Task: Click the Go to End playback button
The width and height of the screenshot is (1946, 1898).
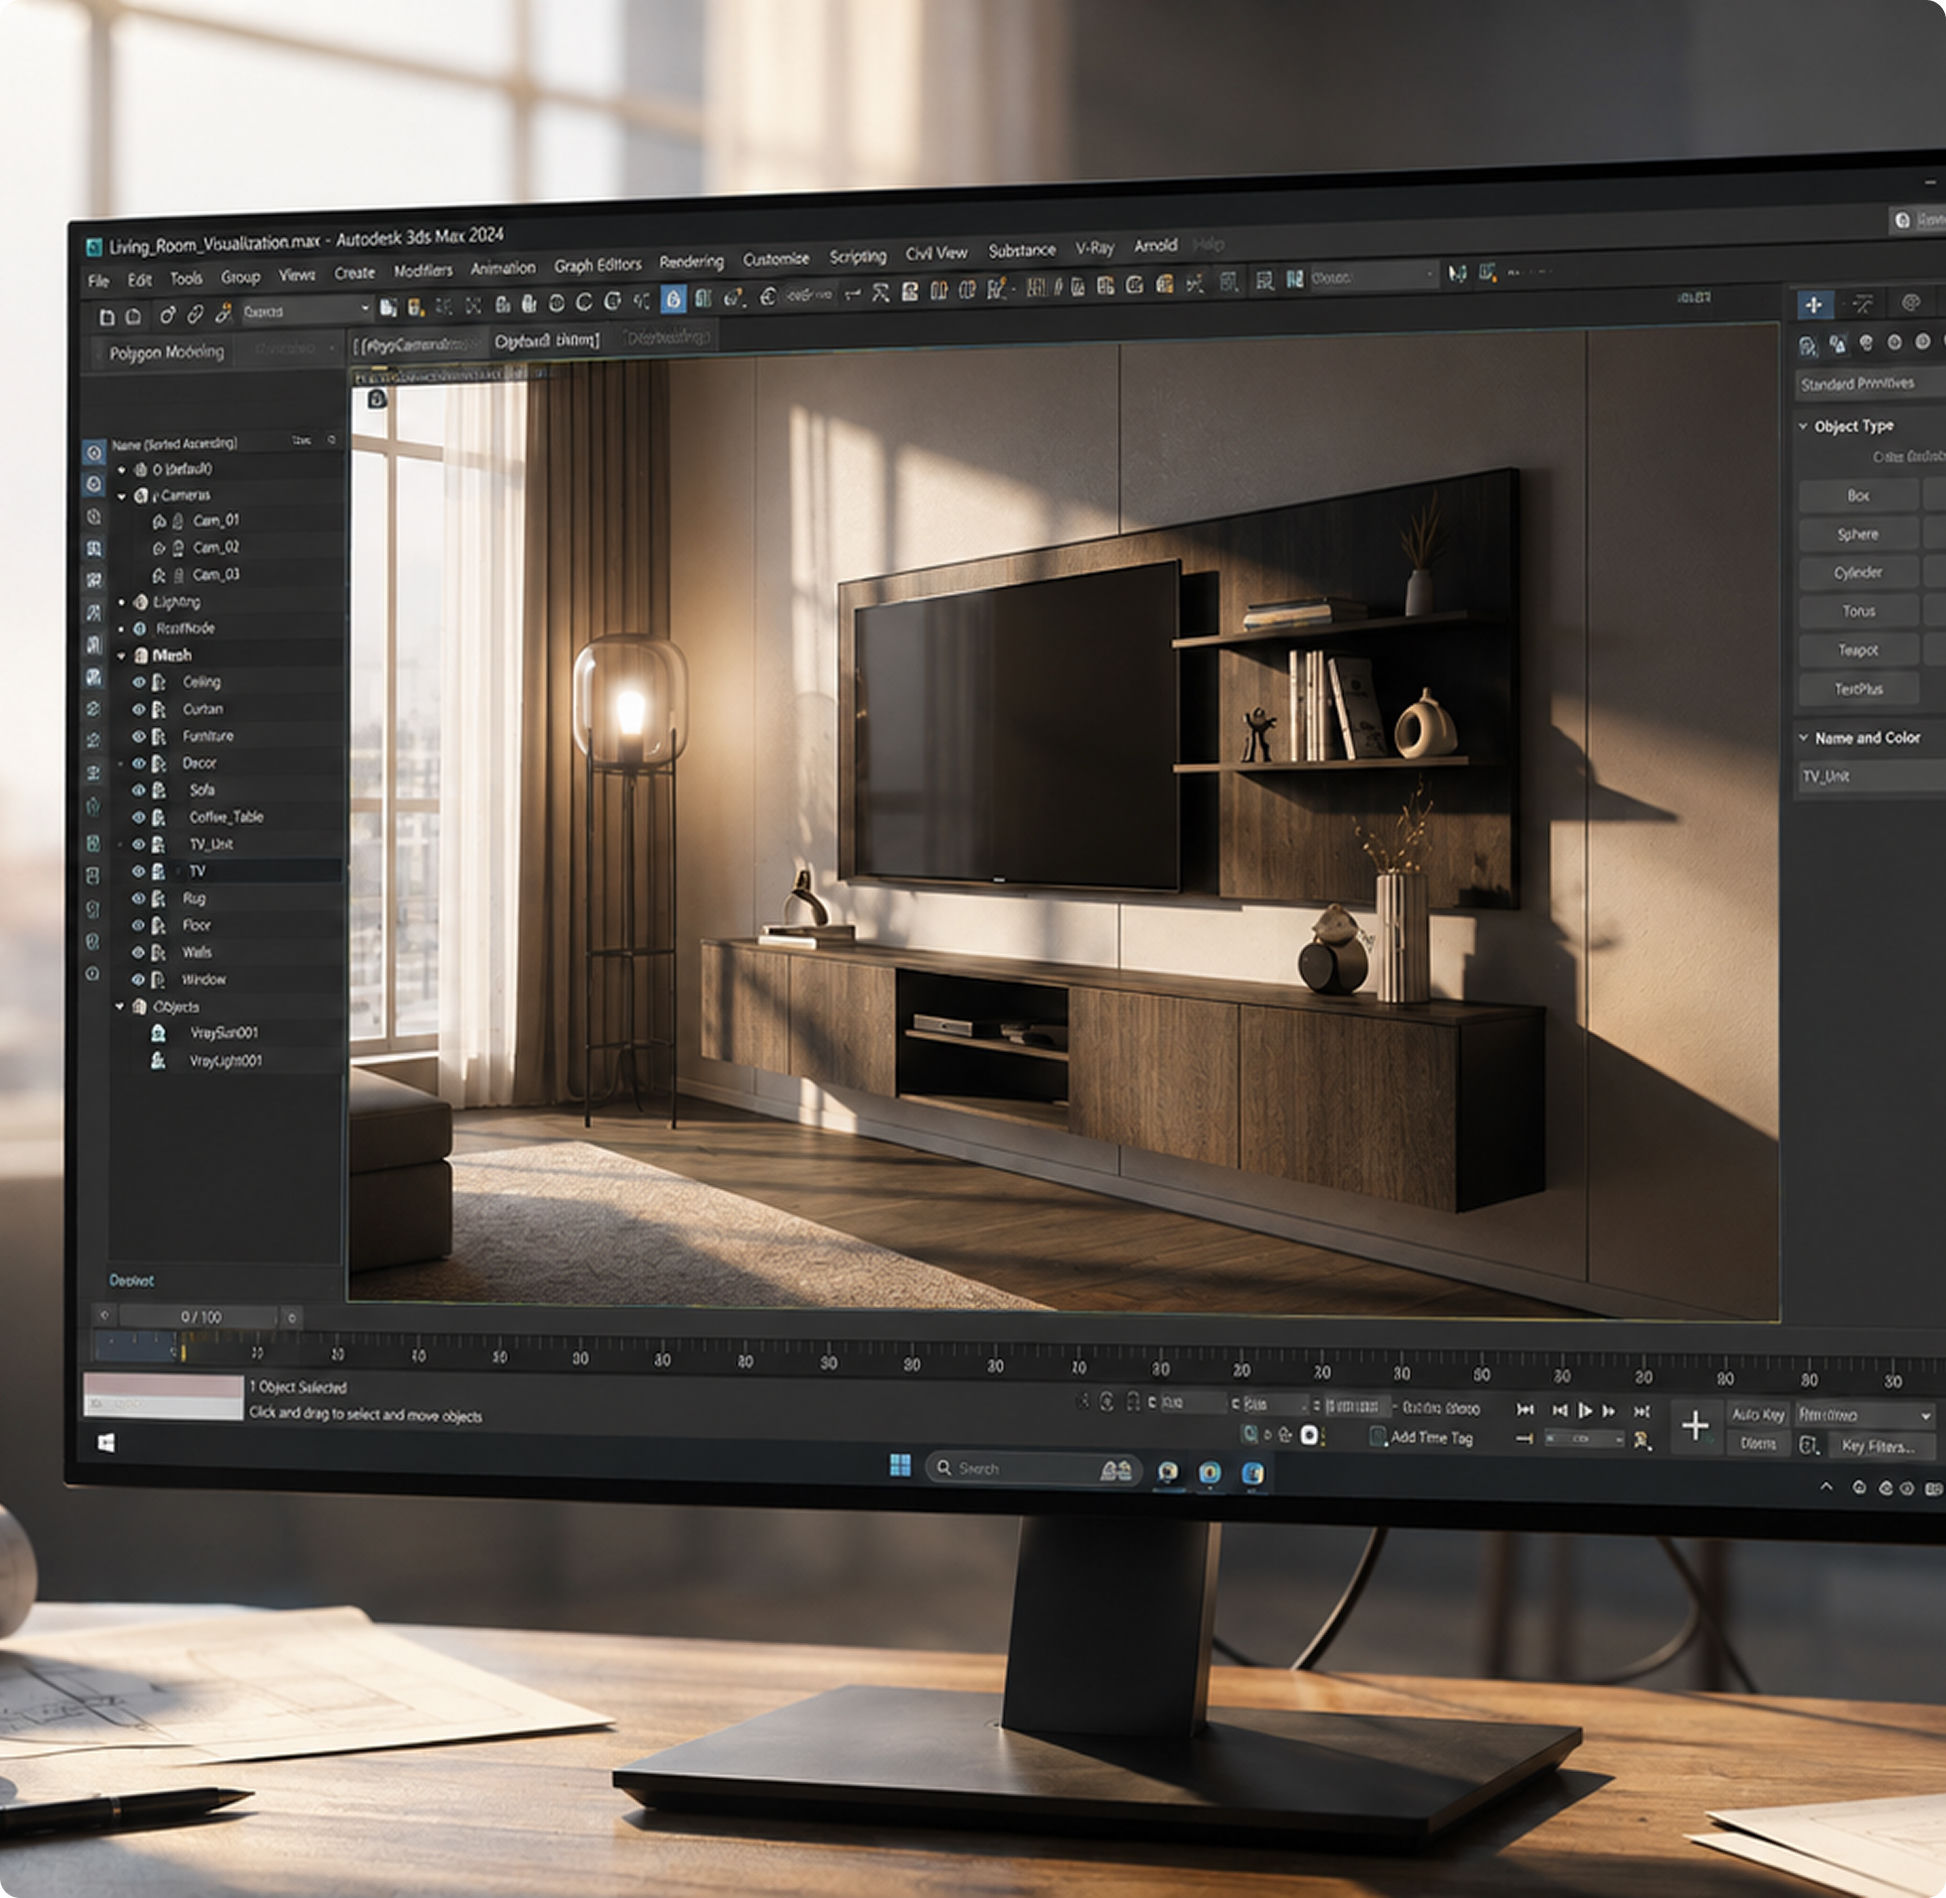Action: click(1641, 1411)
